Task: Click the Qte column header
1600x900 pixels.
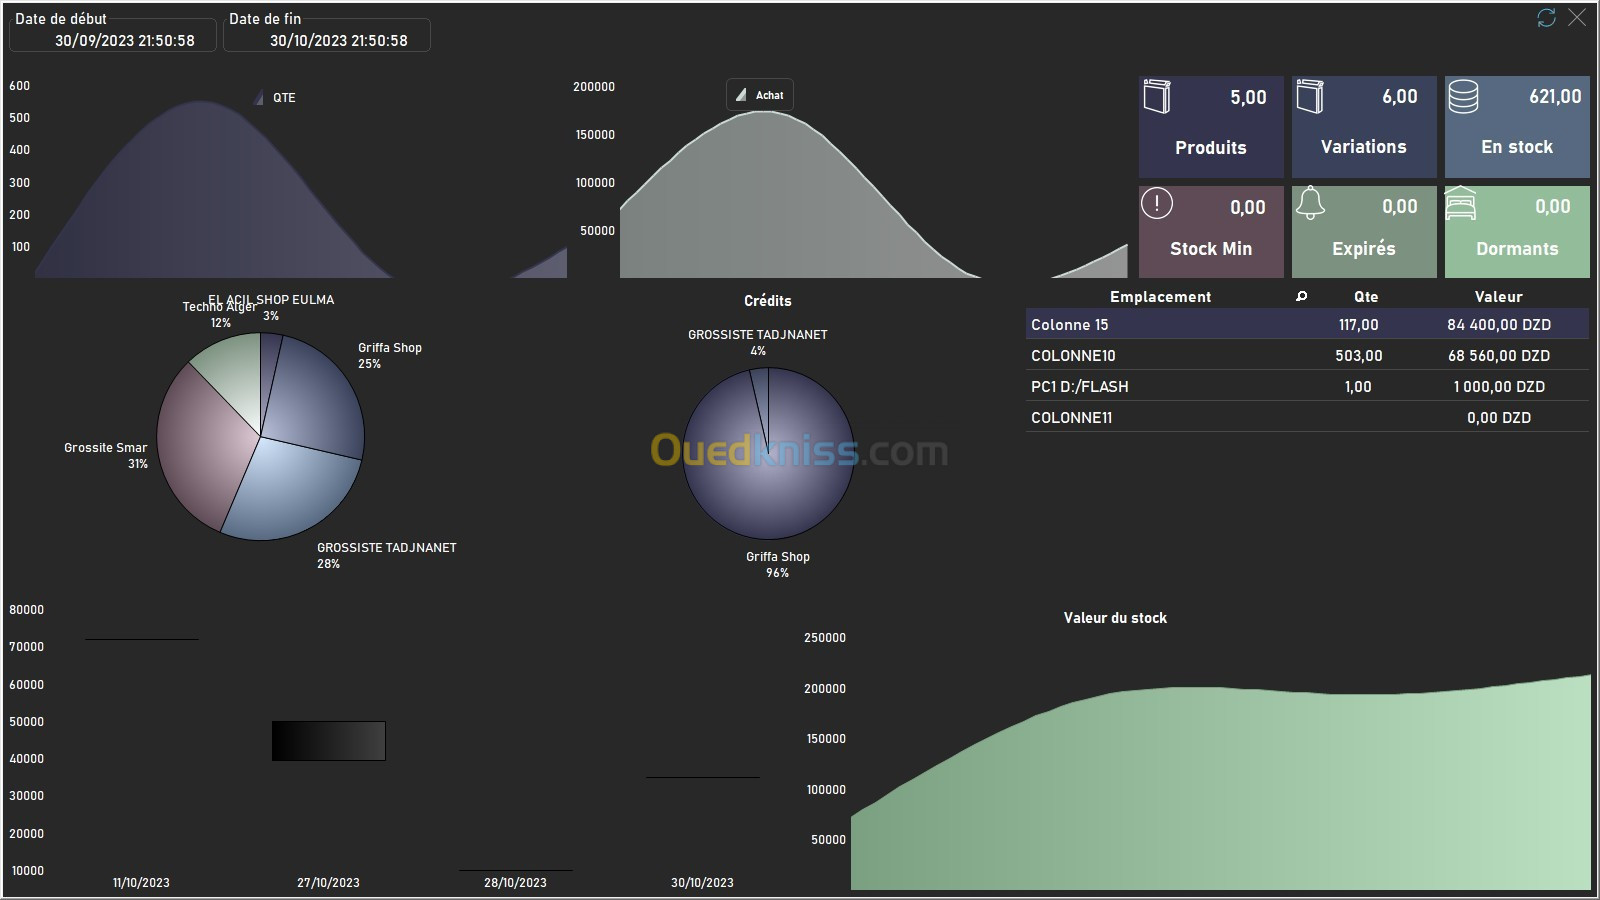Action: click(1366, 297)
